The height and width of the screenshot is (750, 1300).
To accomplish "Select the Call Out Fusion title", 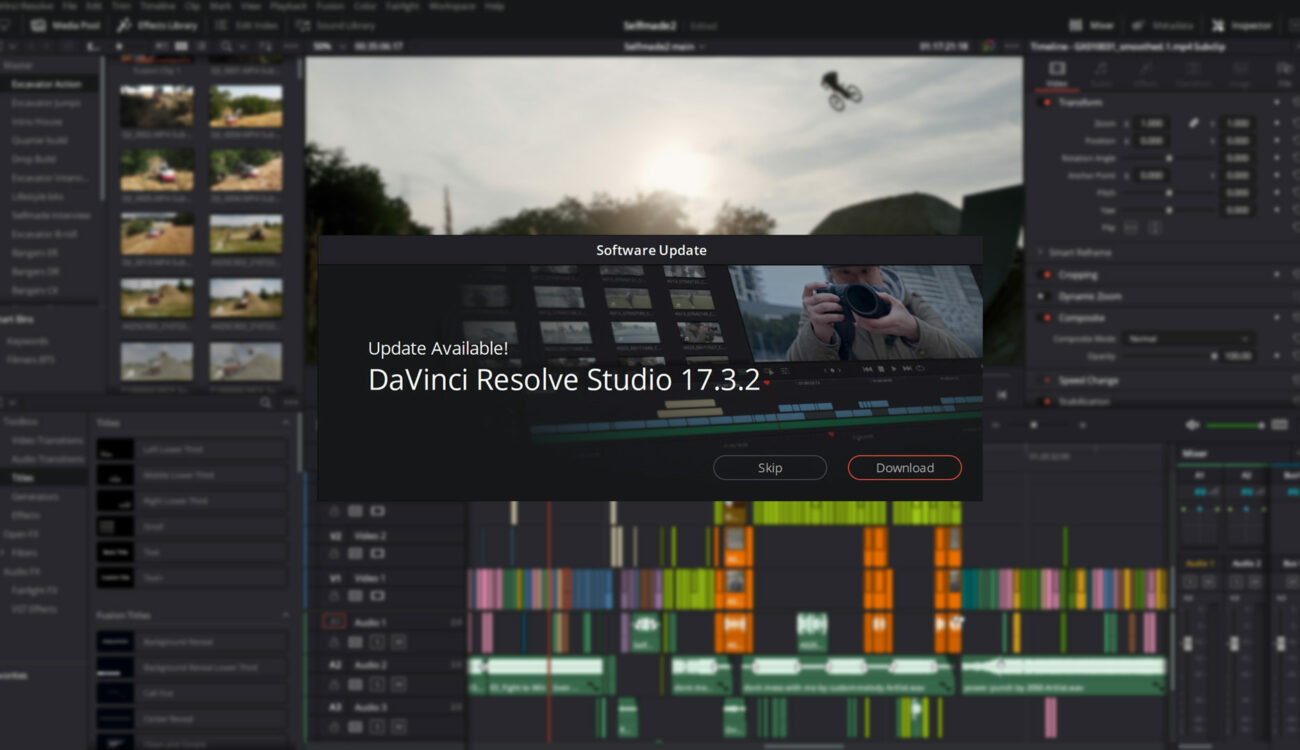I will coord(191,692).
